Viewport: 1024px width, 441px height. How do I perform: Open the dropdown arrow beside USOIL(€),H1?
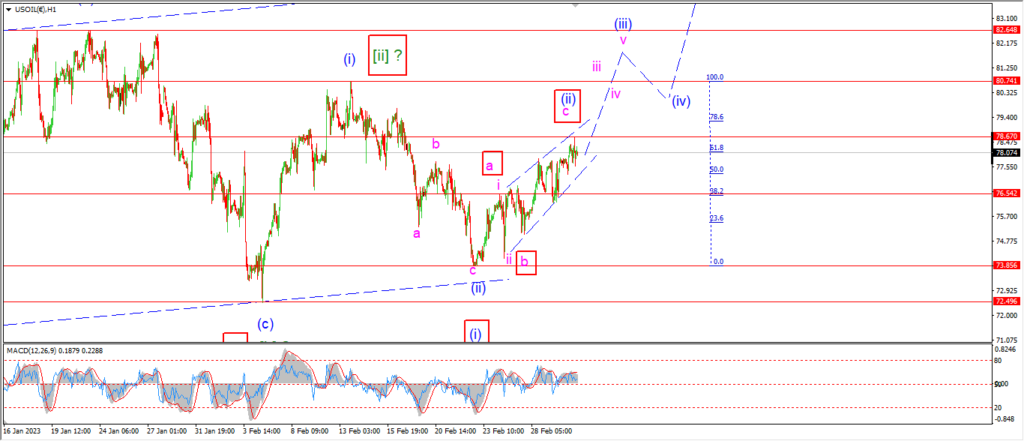(x=8, y=9)
